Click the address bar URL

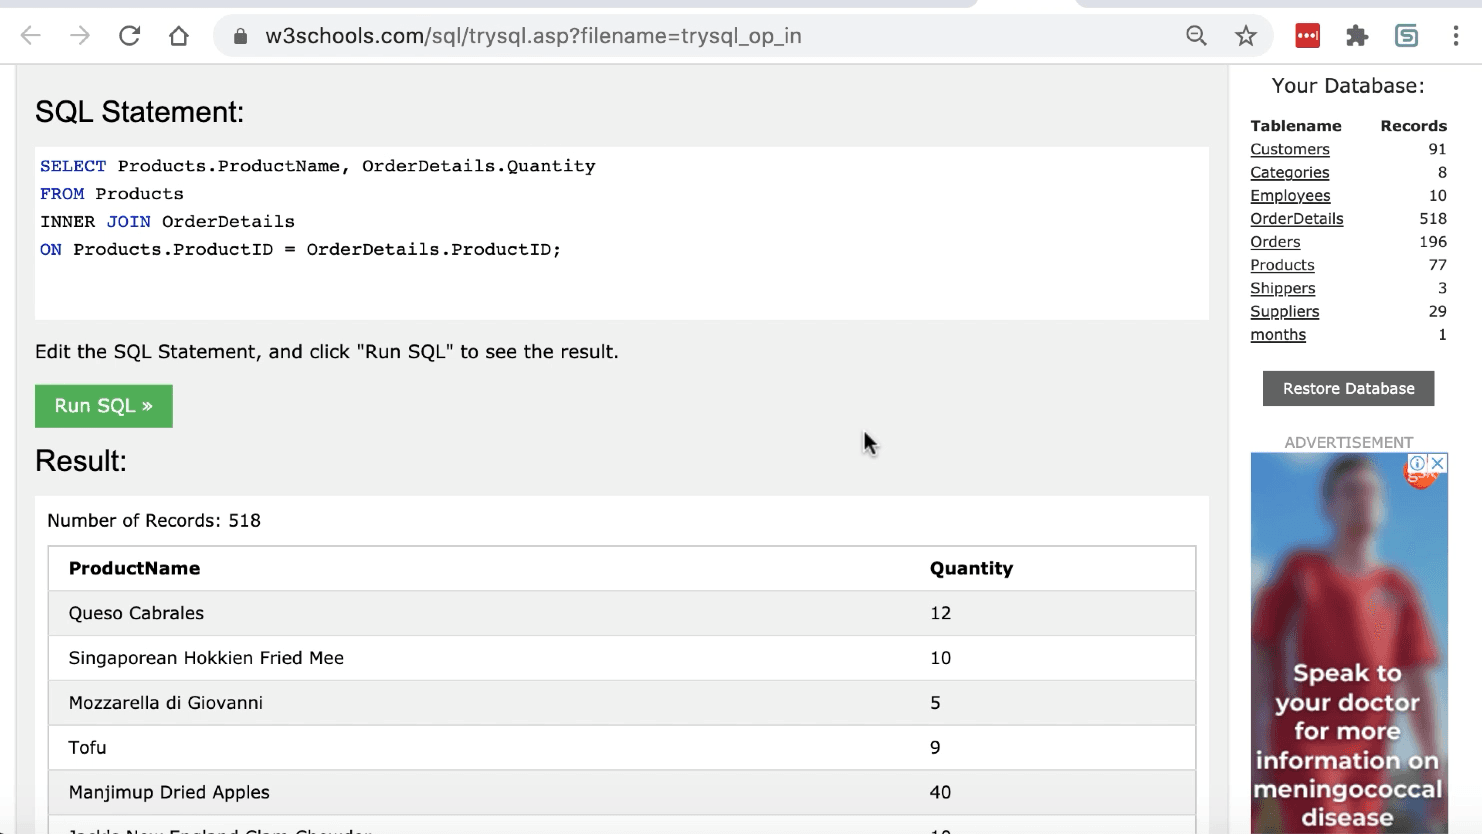tap(533, 36)
